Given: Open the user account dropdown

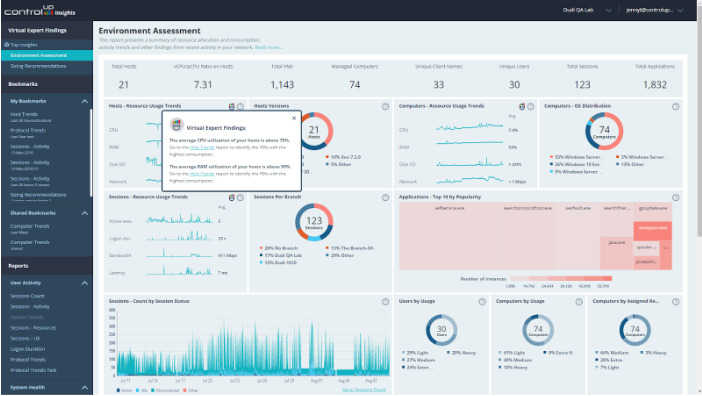Looking at the screenshot, I should point(655,10).
